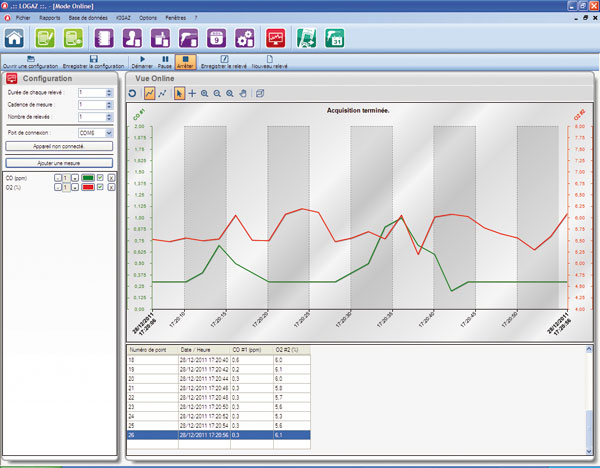Click the O2 (%) left stepper button
The width and height of the screenshot is (600, 468).
(58, 188)
